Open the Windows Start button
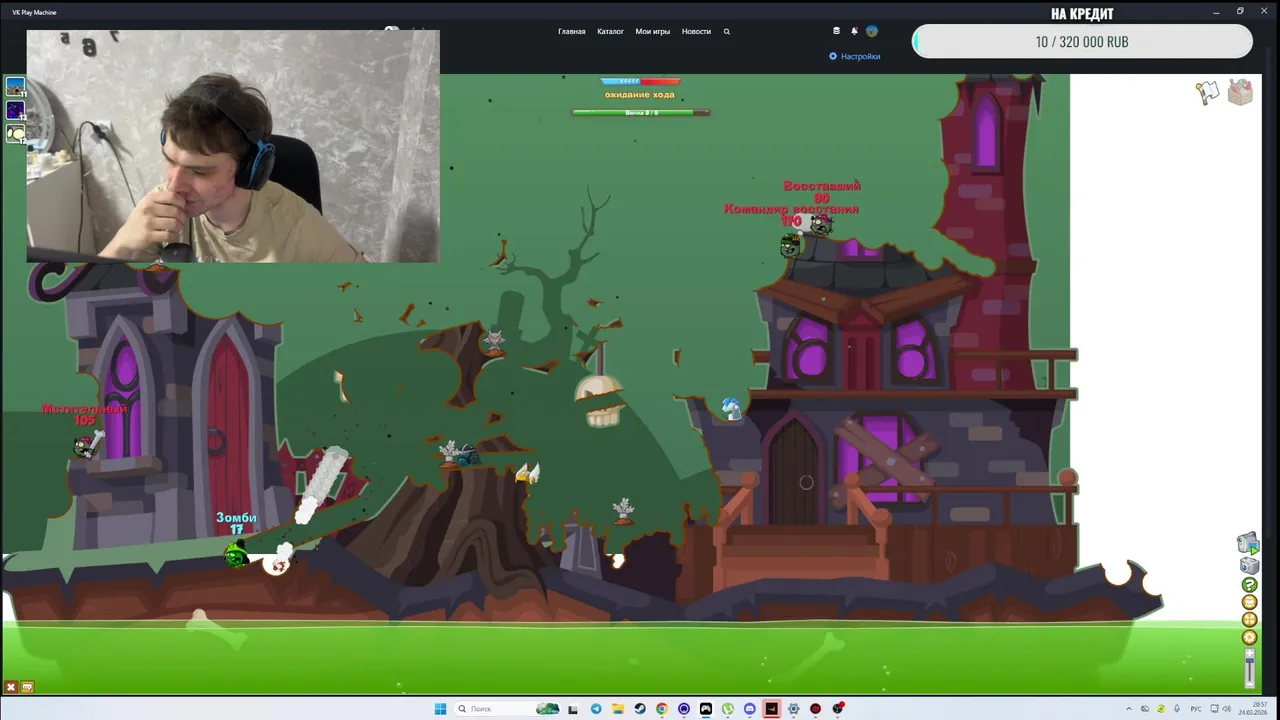 pyautogui.click(x=440, y=709)
